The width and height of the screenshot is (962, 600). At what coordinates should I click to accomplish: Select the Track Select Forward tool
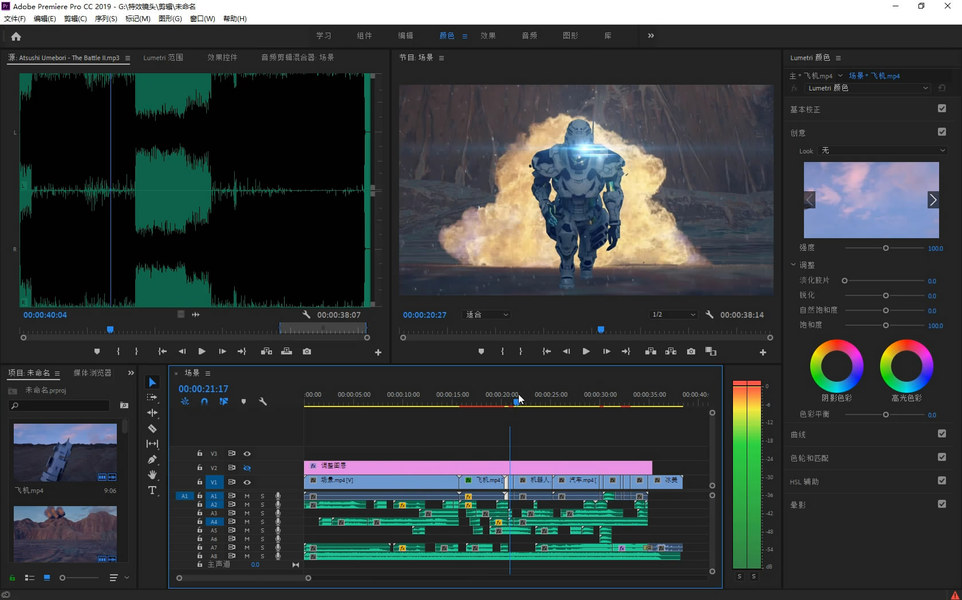(x=152, y=398)
